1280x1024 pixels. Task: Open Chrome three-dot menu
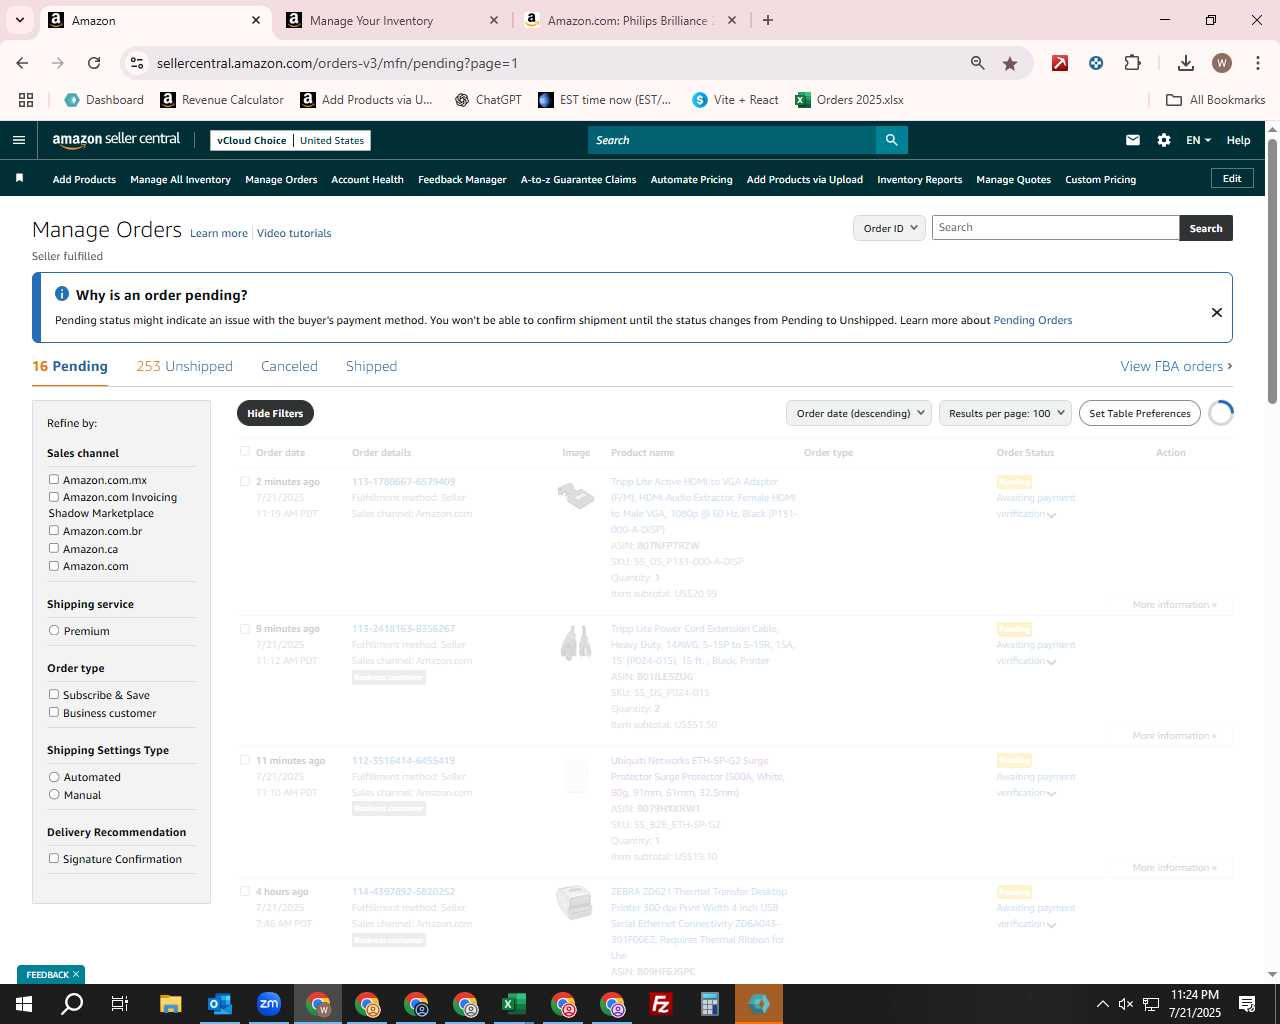pyautogui.click(x=1257, y=63)
